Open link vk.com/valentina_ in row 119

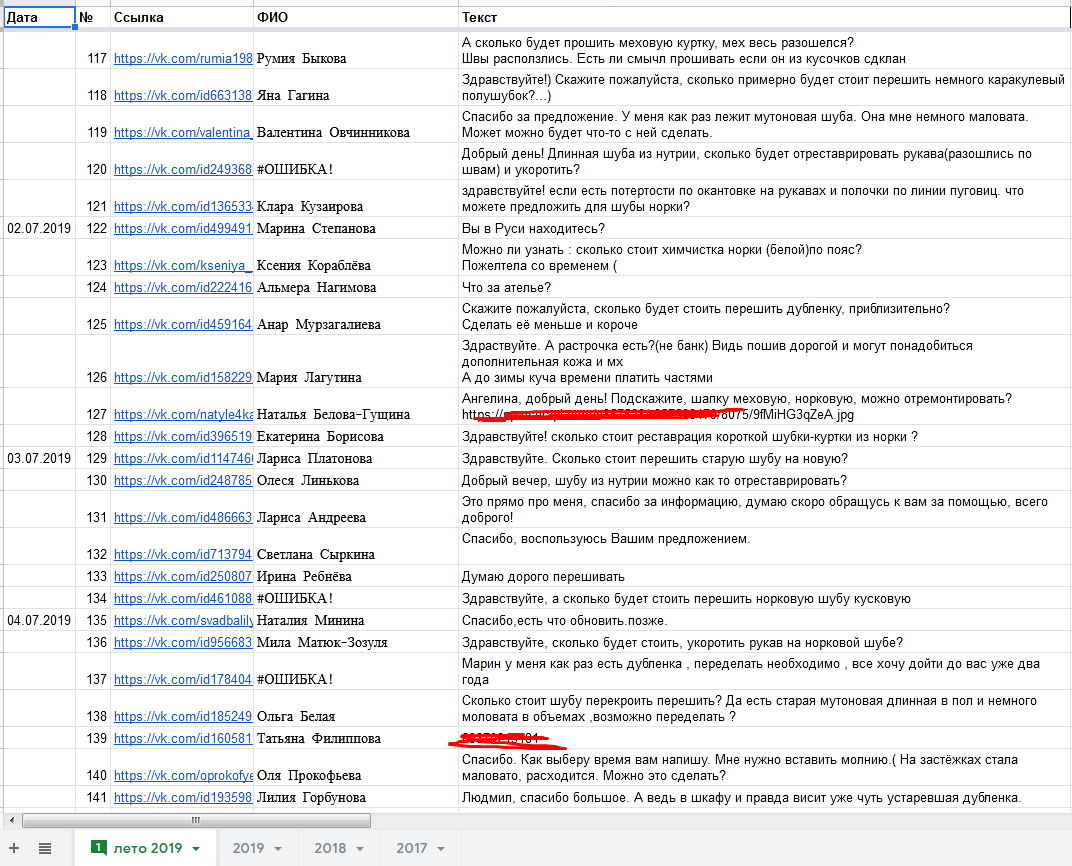coord(183,133)
